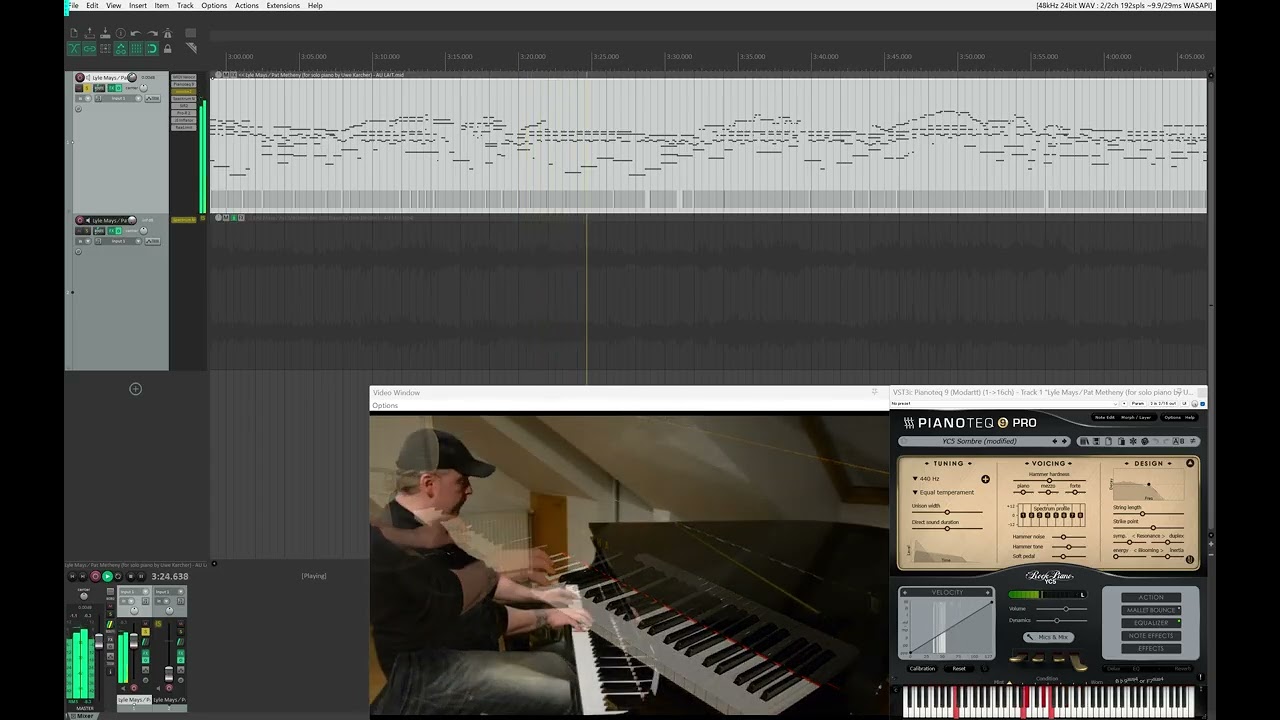1280x720 pixels.
Task: Switch to the Mixer docker tab
Action: tap(83, 716)
